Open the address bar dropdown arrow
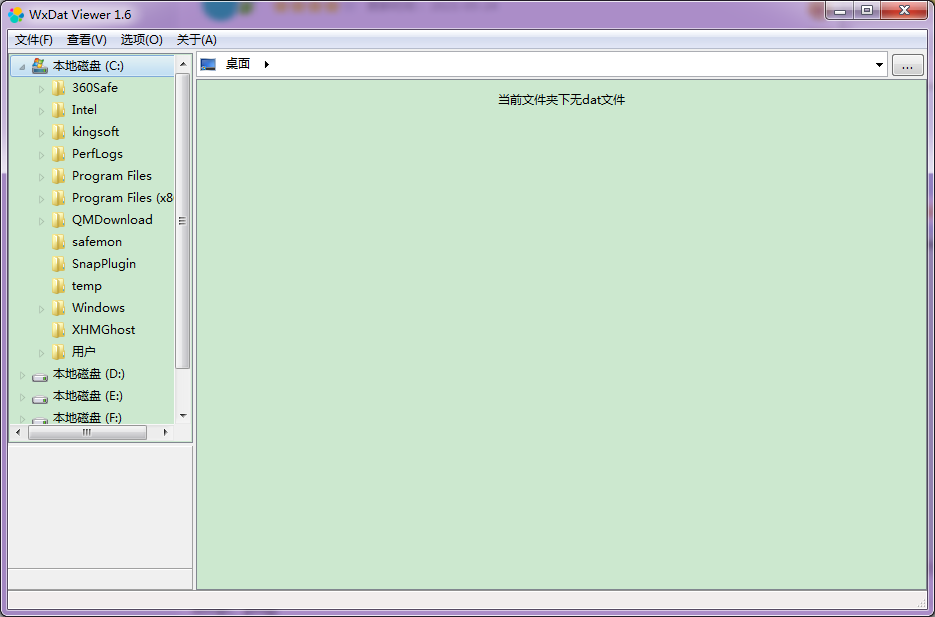The width and height of the screenshot is (935, 617). [x=879, y=63]
